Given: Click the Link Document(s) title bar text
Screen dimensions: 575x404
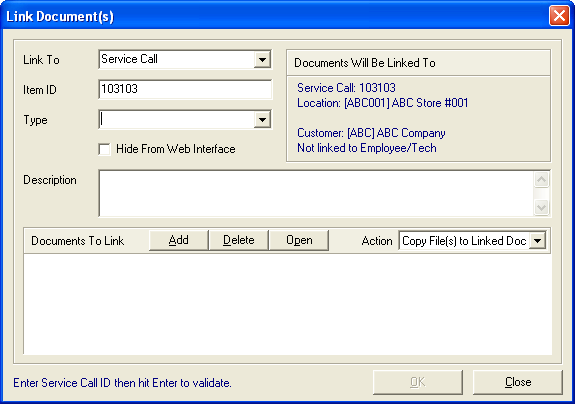Looking at the screenshot, I should pyautogui.click(x=60, y=16).
